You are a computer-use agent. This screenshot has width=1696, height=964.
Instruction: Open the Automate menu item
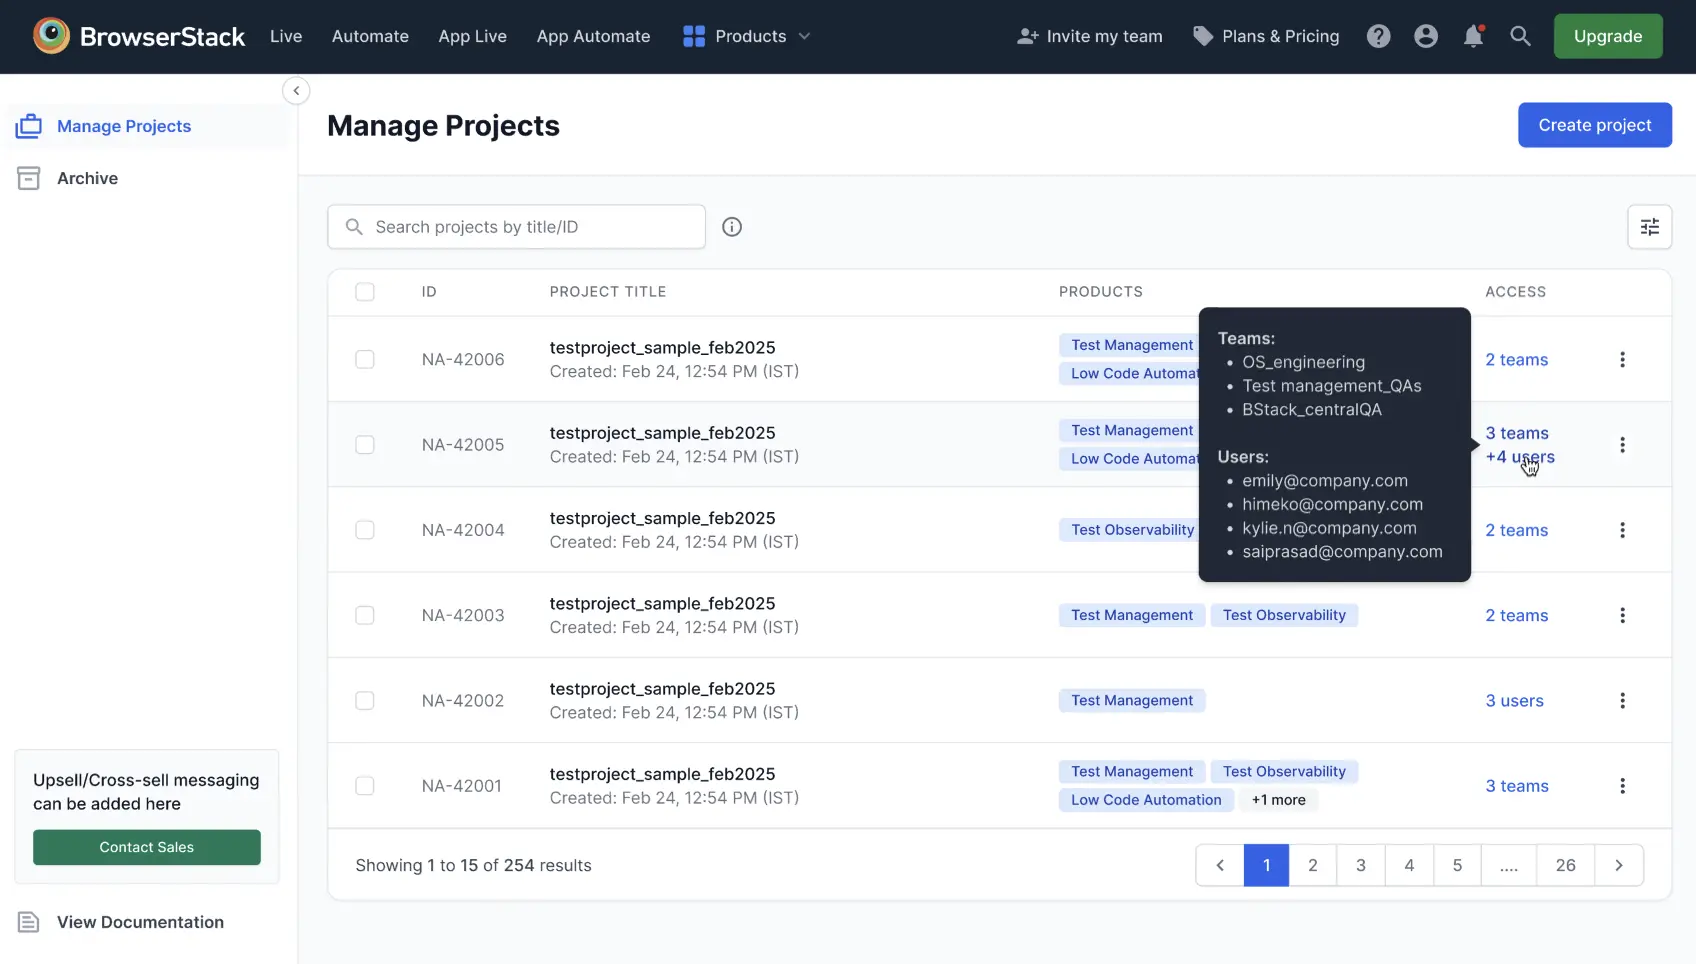(370, 36)
